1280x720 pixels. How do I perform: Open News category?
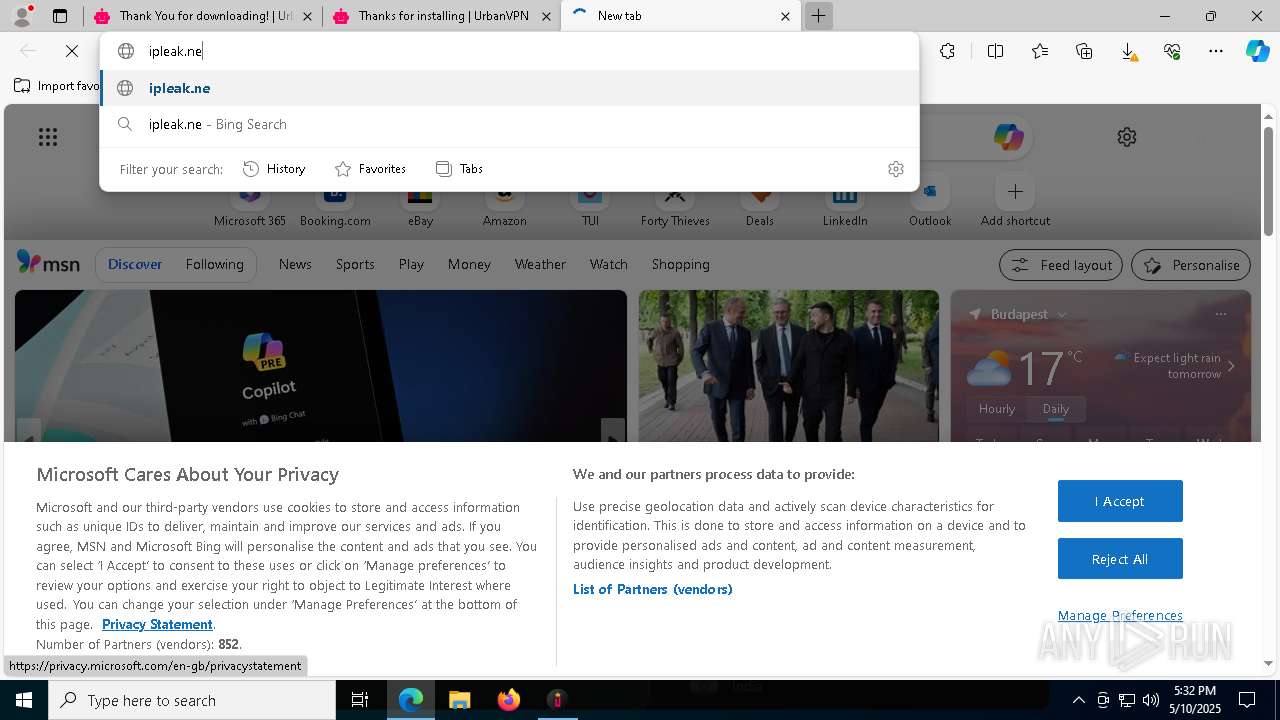[x=295, y=264]
